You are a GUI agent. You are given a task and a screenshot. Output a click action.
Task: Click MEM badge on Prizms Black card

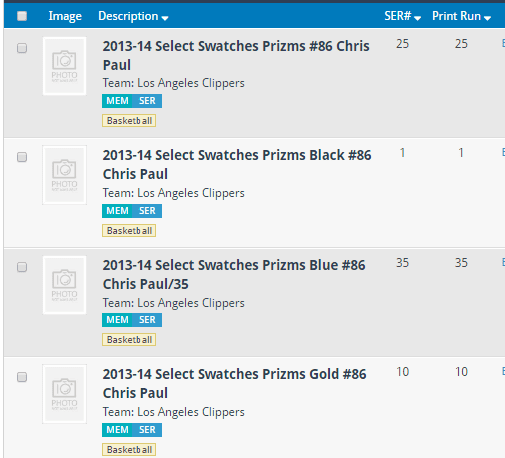pos(117,211)
